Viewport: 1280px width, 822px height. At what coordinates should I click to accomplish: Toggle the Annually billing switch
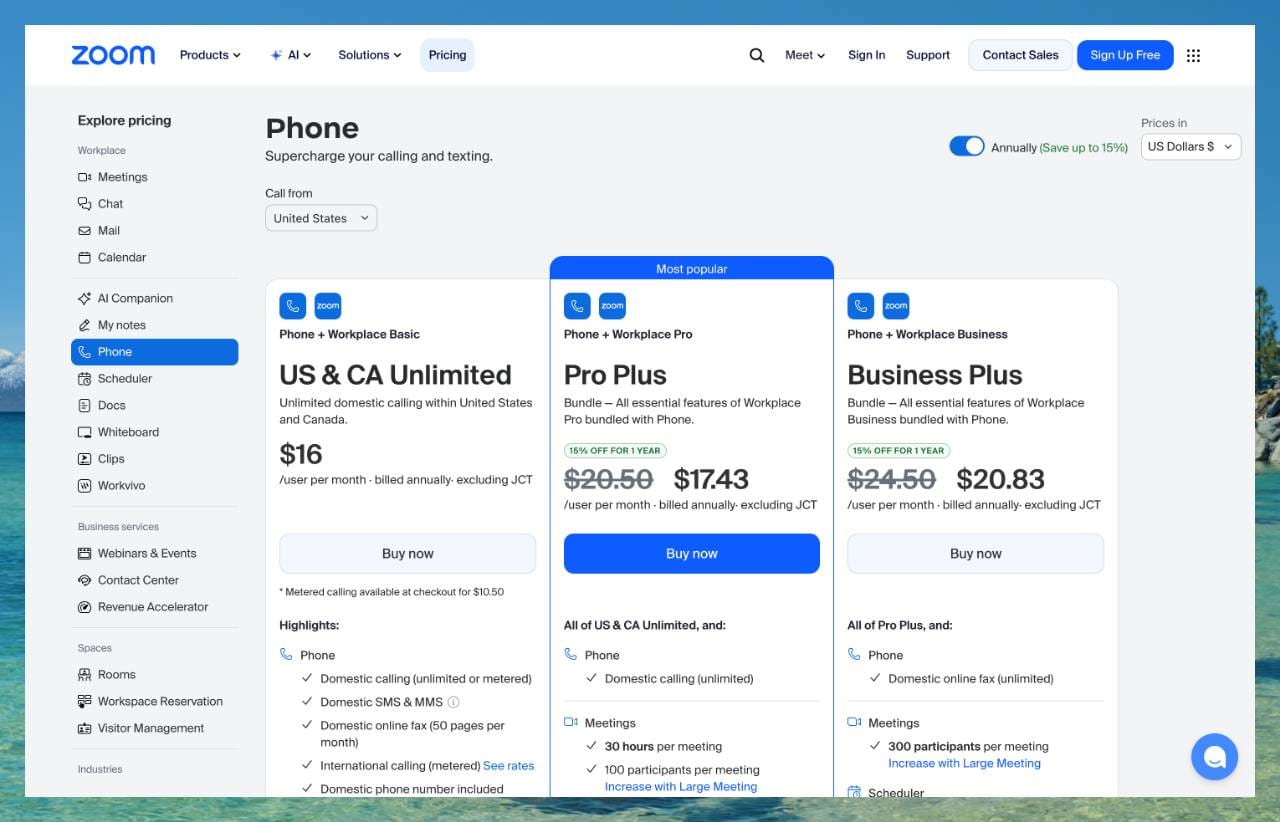967,147
